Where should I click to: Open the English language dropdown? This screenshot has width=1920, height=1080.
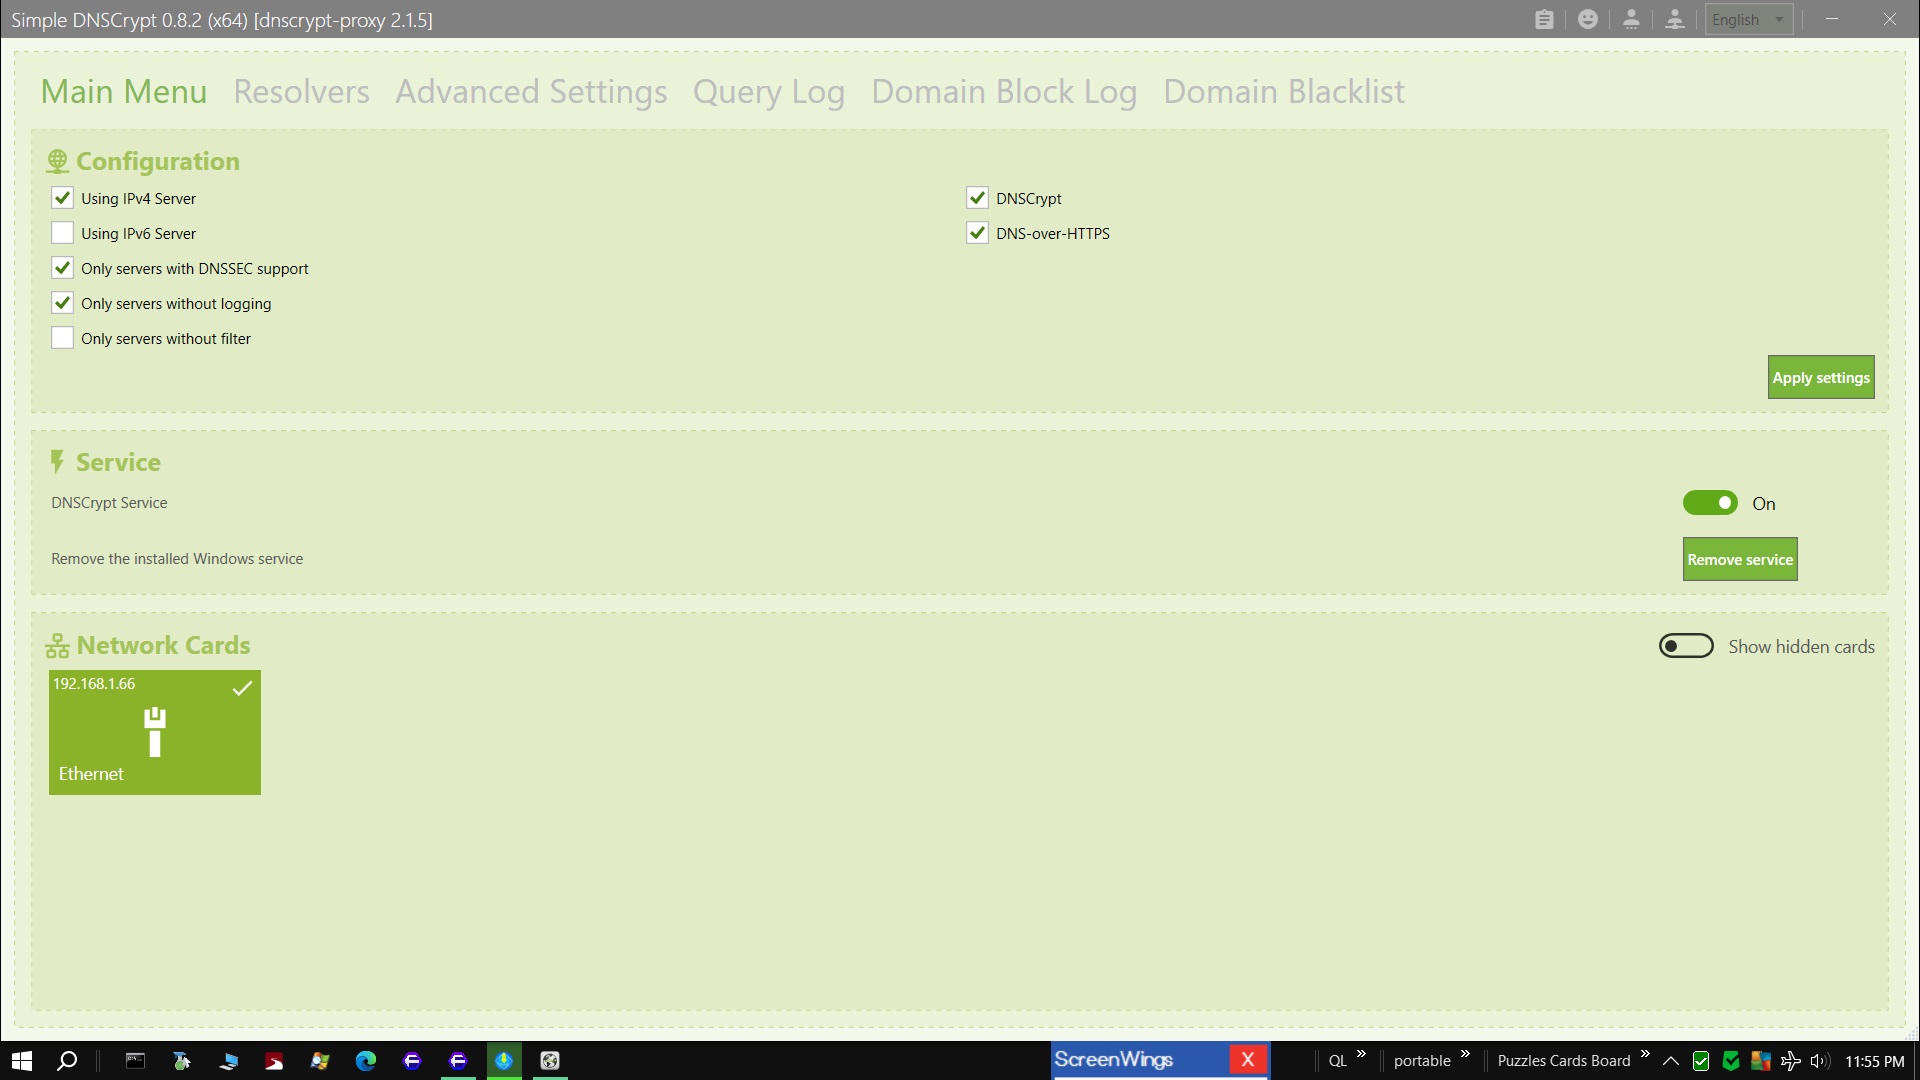[x=1748, y=19]
